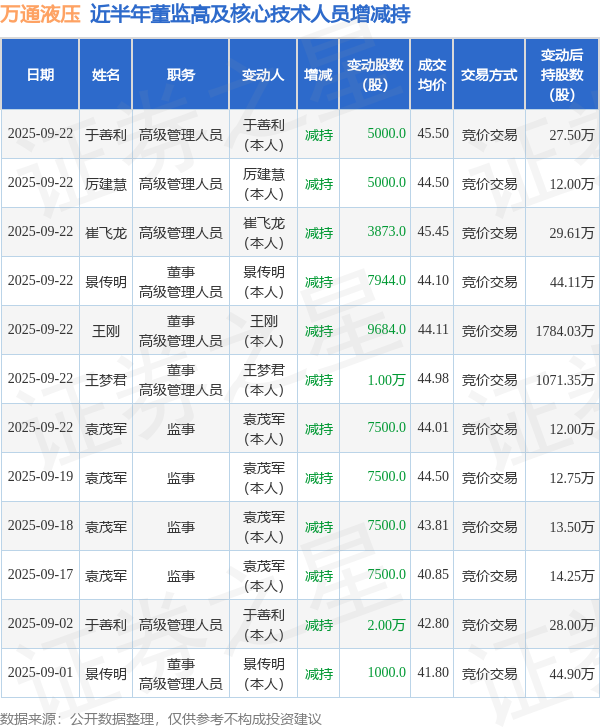The width and height of the screenshot is (600, 728).
Task: Click the 近半年董监高及核心技术人员增减持 heading
Action: 250,14
